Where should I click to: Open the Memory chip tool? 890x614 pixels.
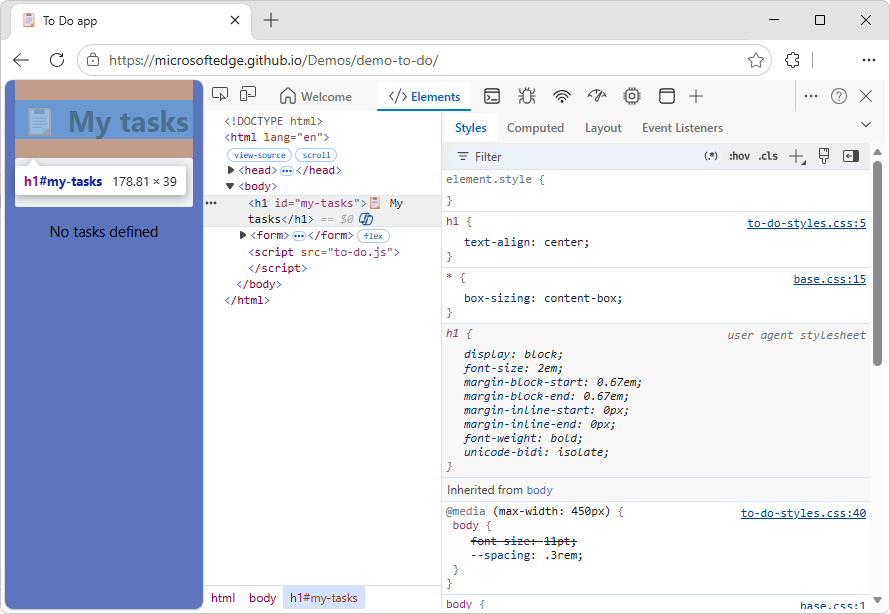click(632, 96)
